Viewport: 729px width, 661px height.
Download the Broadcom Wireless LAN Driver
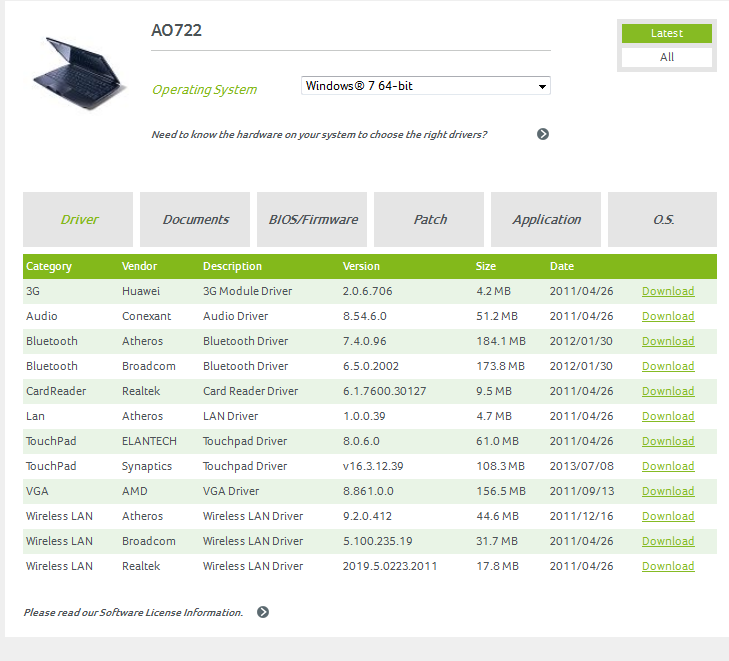(668, 542)
